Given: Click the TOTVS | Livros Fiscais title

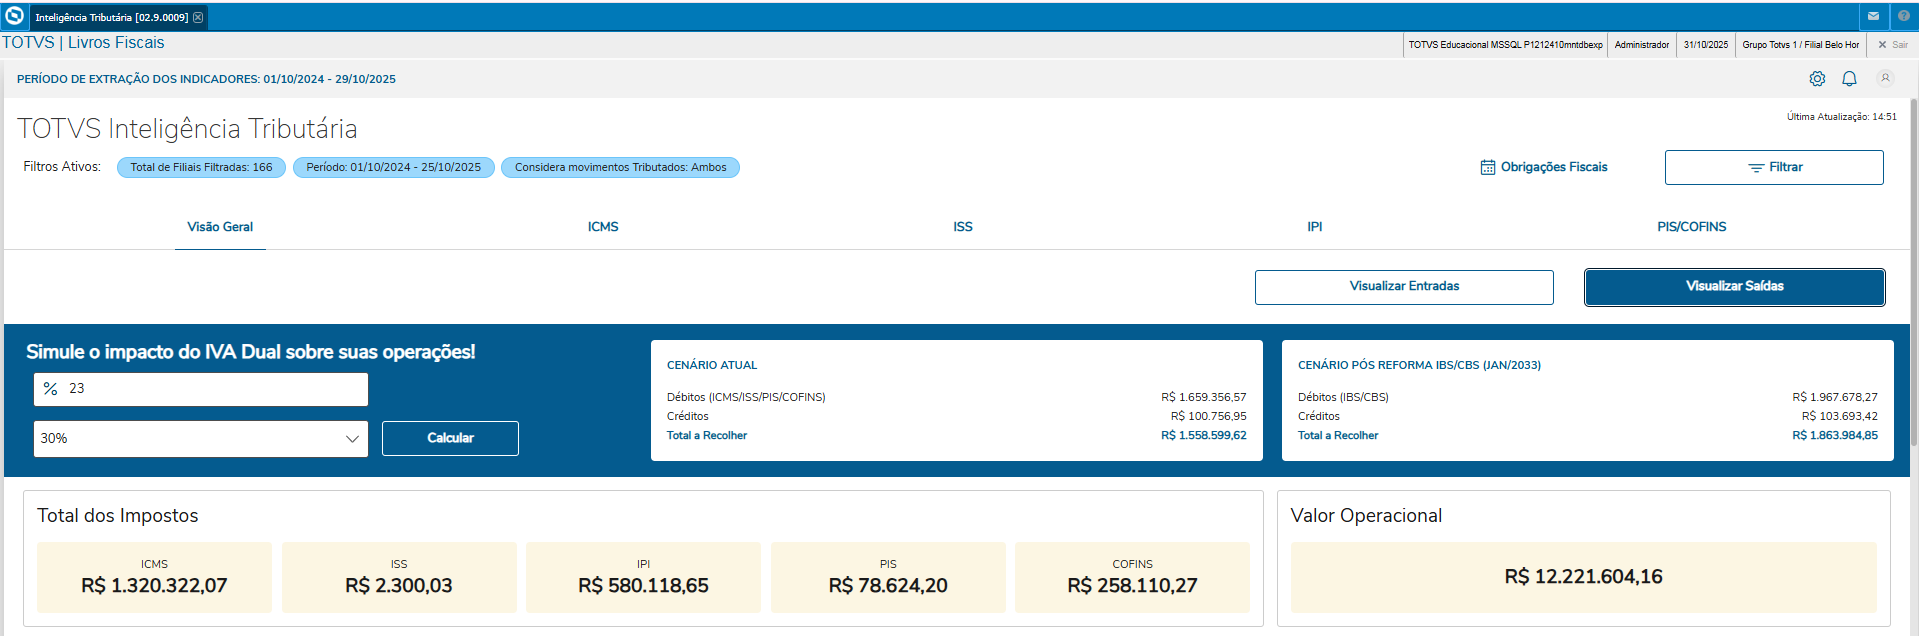Looking at the screenshot, I should click(x=83, y=43).
